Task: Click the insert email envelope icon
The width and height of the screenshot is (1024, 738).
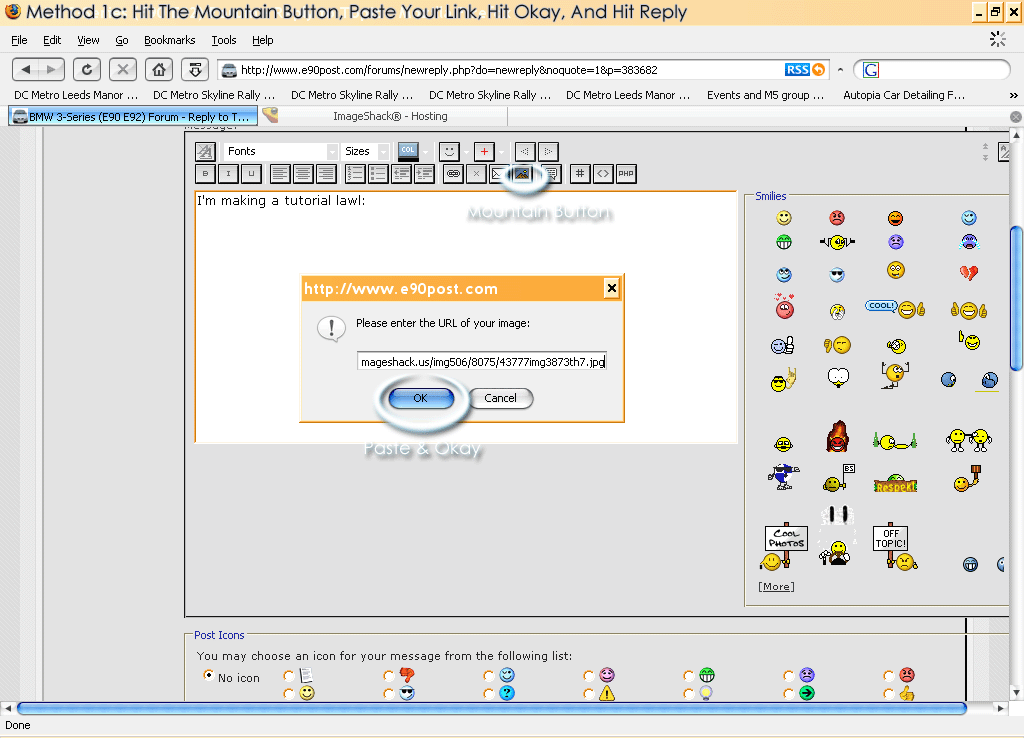Action: tap(498, 174)
